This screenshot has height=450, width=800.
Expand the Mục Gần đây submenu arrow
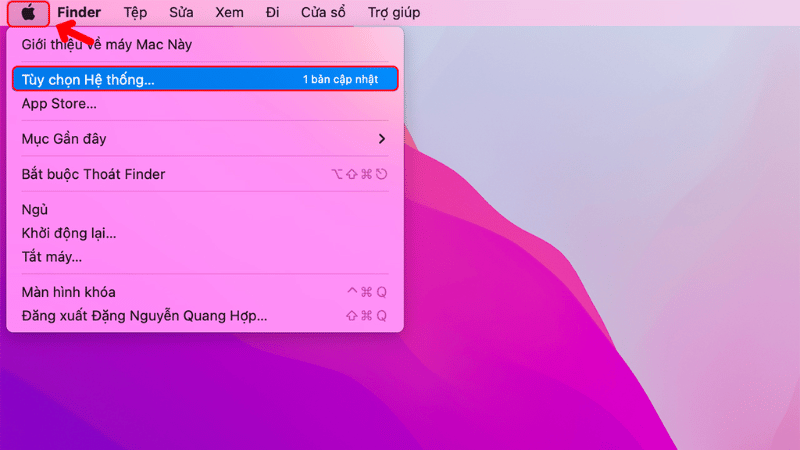(x=381, y=138)
